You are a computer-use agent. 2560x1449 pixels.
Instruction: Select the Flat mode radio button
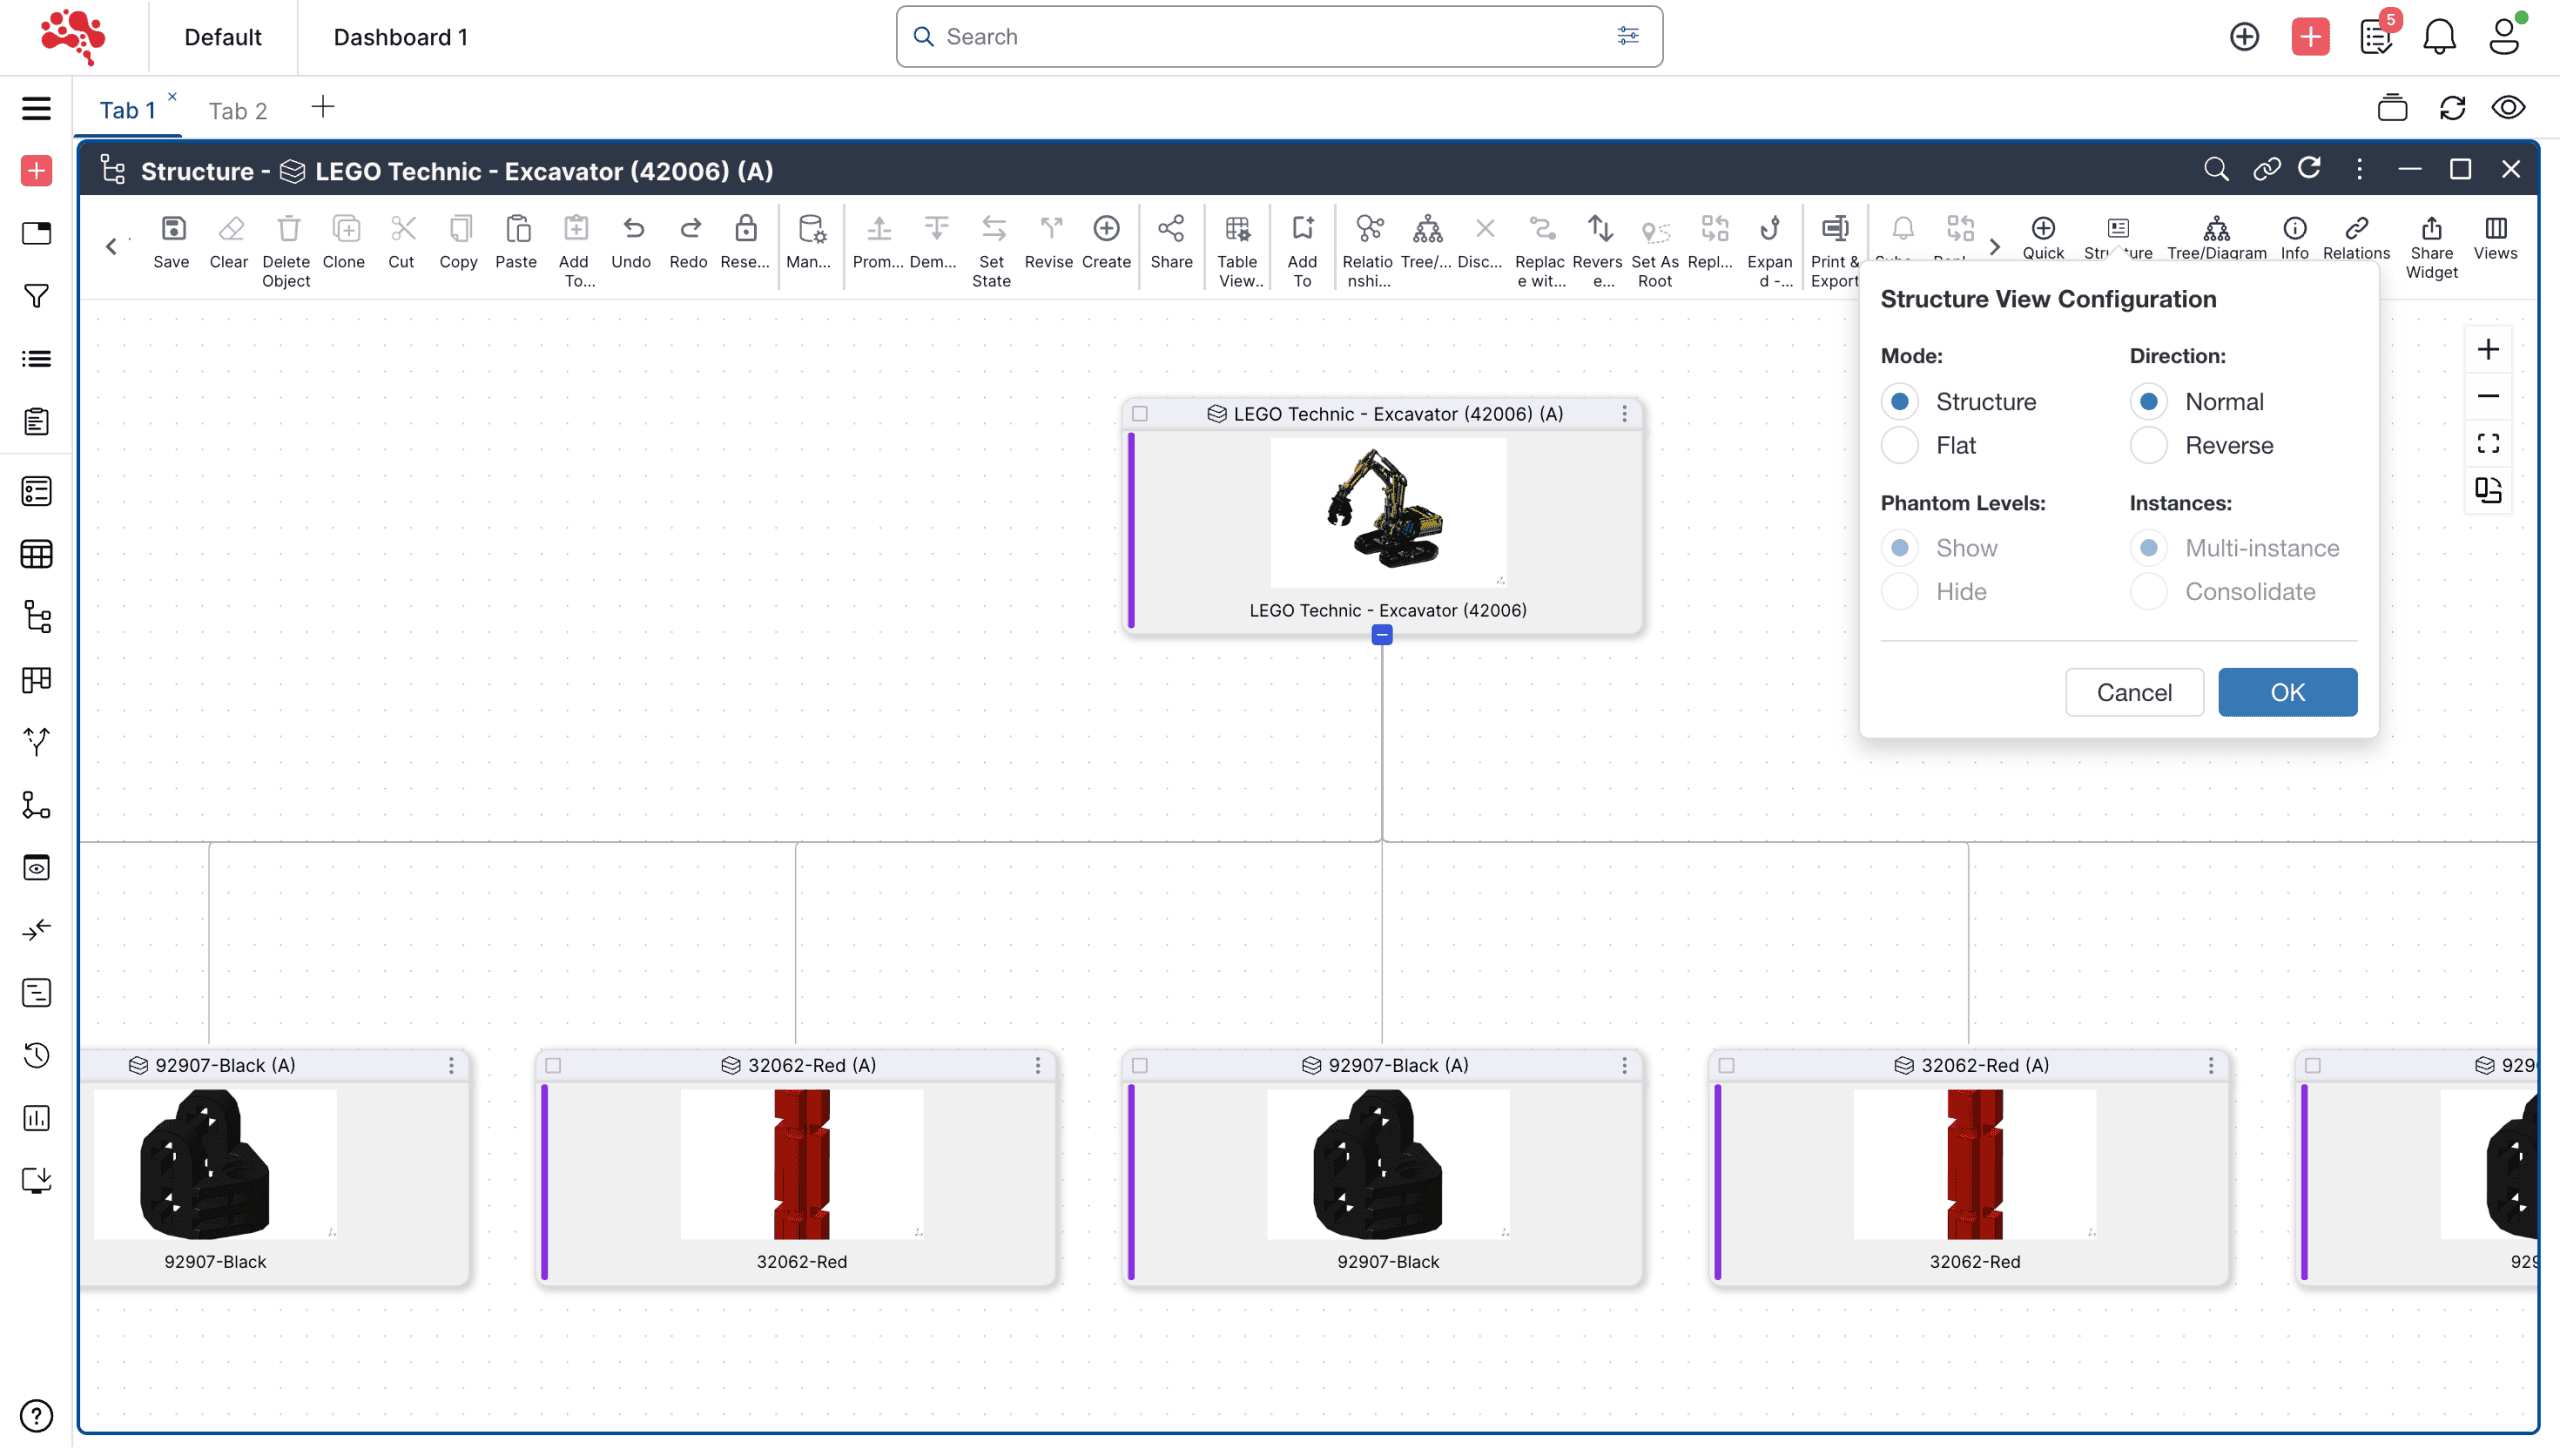[1900, 446]
